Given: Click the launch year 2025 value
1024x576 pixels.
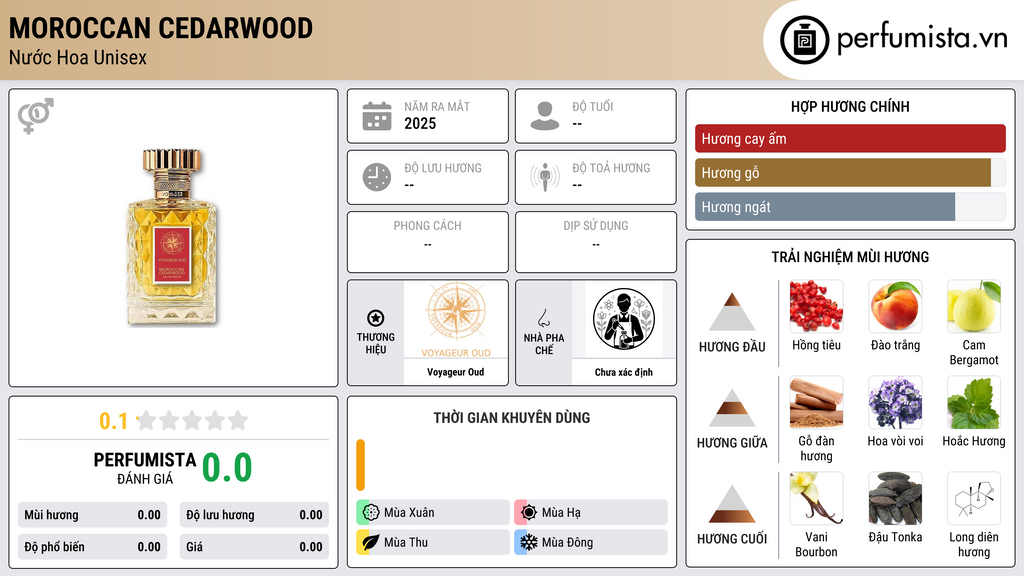Looking at the screenshot, I should [x=420, y=123].
